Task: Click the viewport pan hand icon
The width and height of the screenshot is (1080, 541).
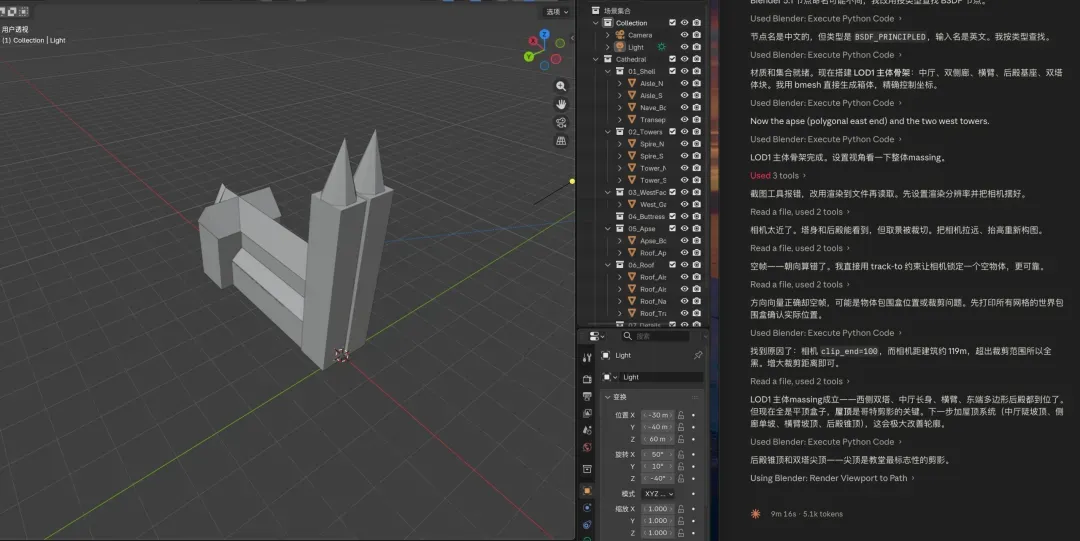Action: [x=561, y=104]
